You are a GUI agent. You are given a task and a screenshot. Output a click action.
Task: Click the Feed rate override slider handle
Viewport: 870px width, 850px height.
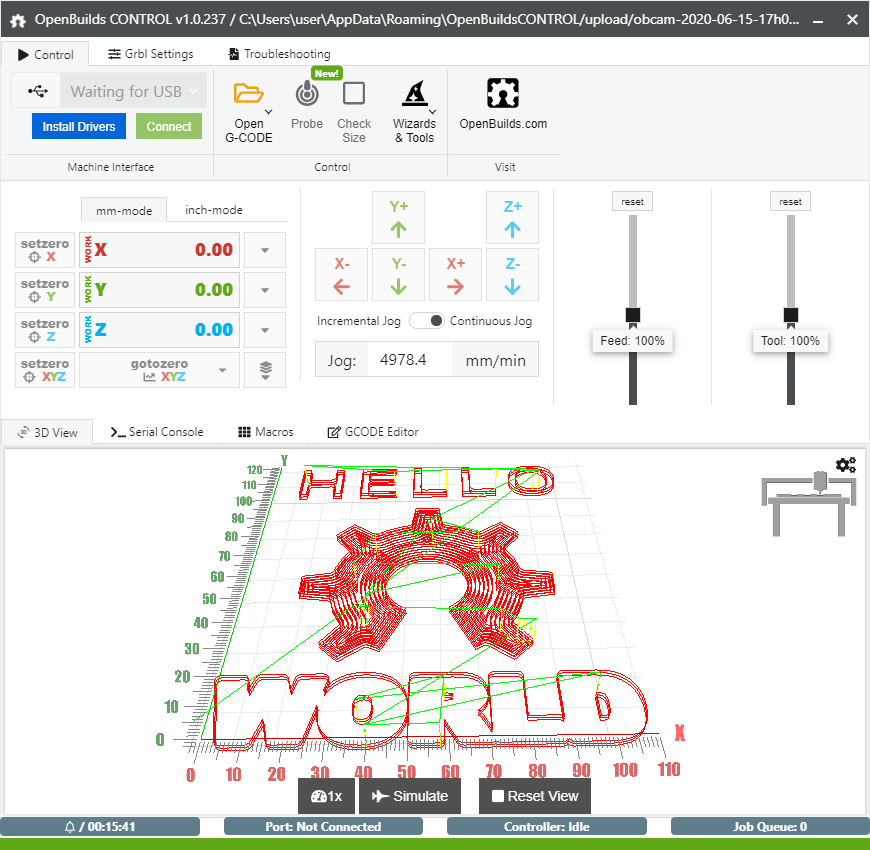[633, 315]
